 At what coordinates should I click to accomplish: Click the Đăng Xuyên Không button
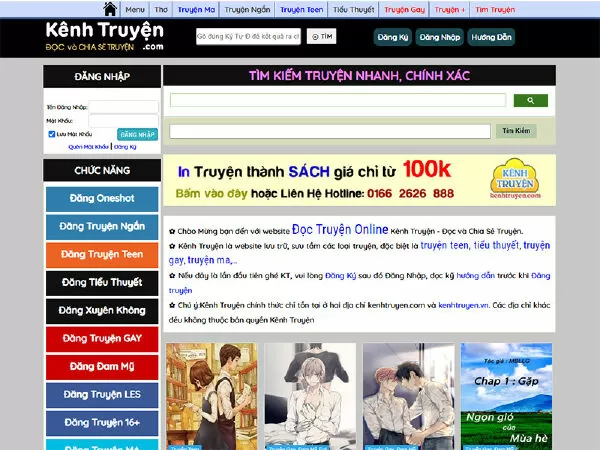pos(102,311)
